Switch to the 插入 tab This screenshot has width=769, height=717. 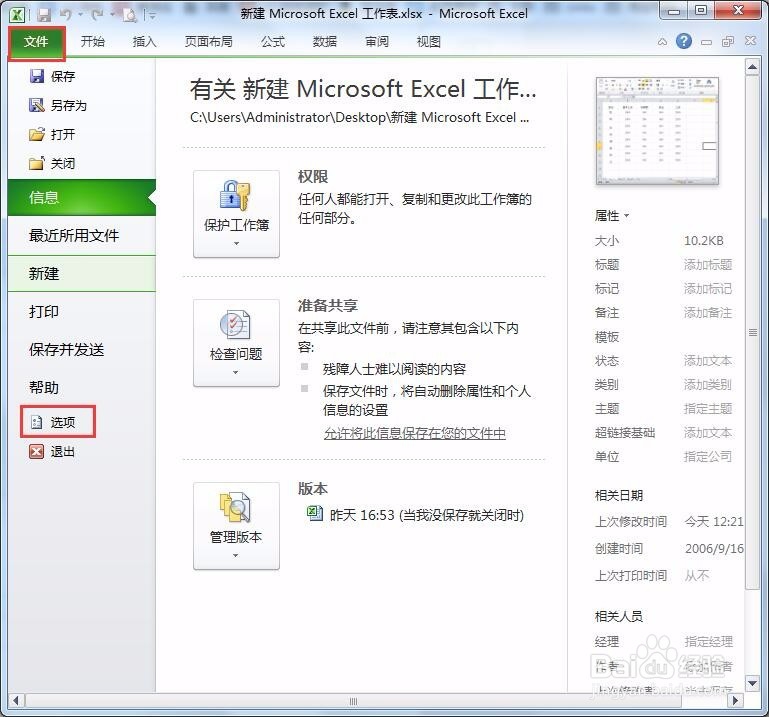tap(144, 42)
